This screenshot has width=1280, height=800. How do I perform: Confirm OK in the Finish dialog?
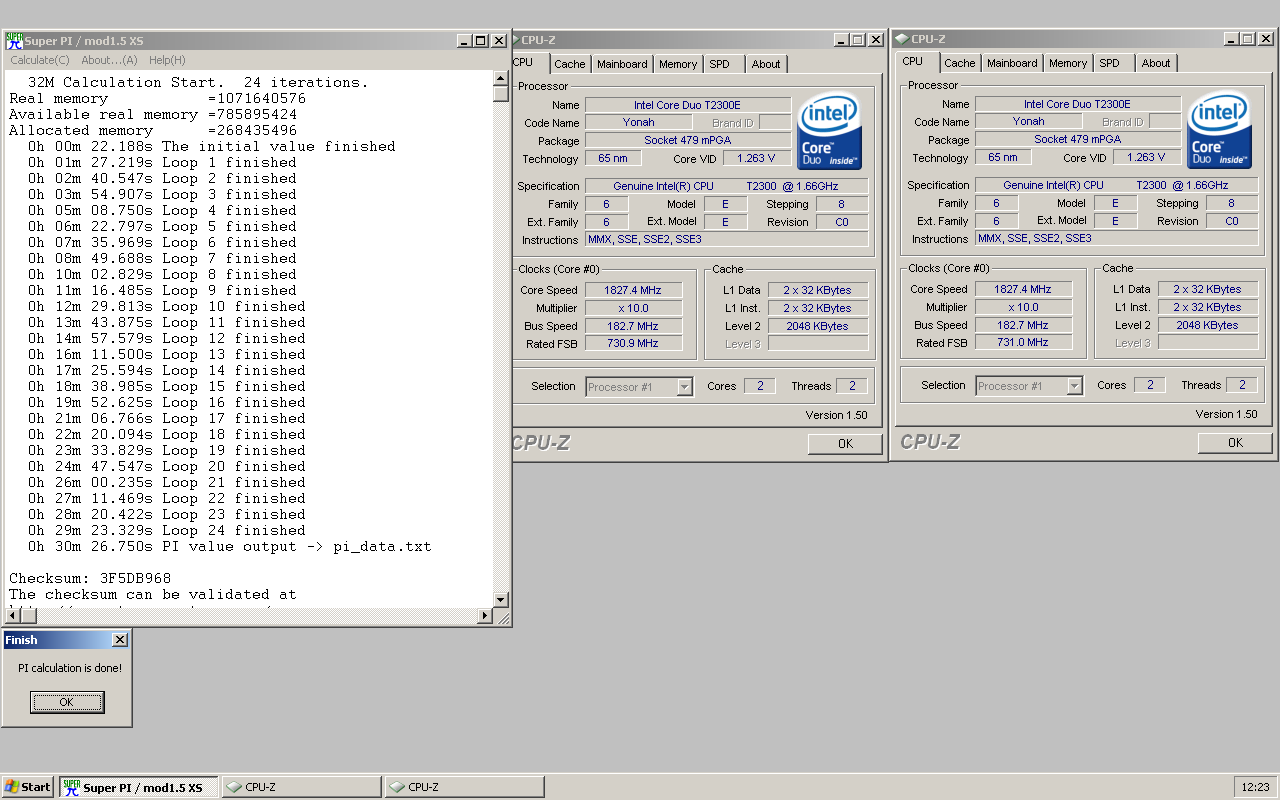(67, 702)
